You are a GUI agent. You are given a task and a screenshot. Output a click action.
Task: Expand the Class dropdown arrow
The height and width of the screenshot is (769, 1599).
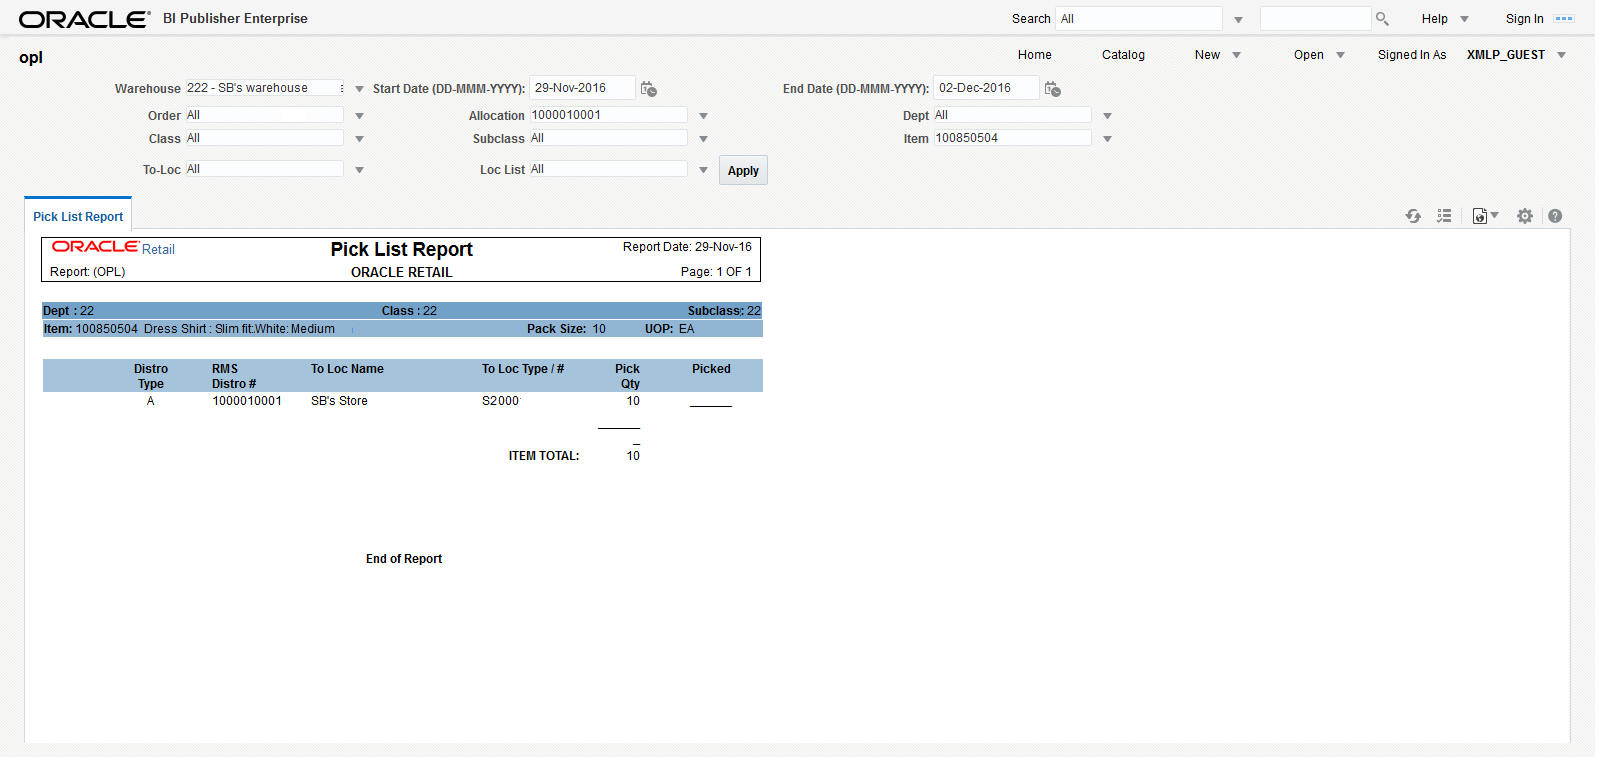point(359,139)
